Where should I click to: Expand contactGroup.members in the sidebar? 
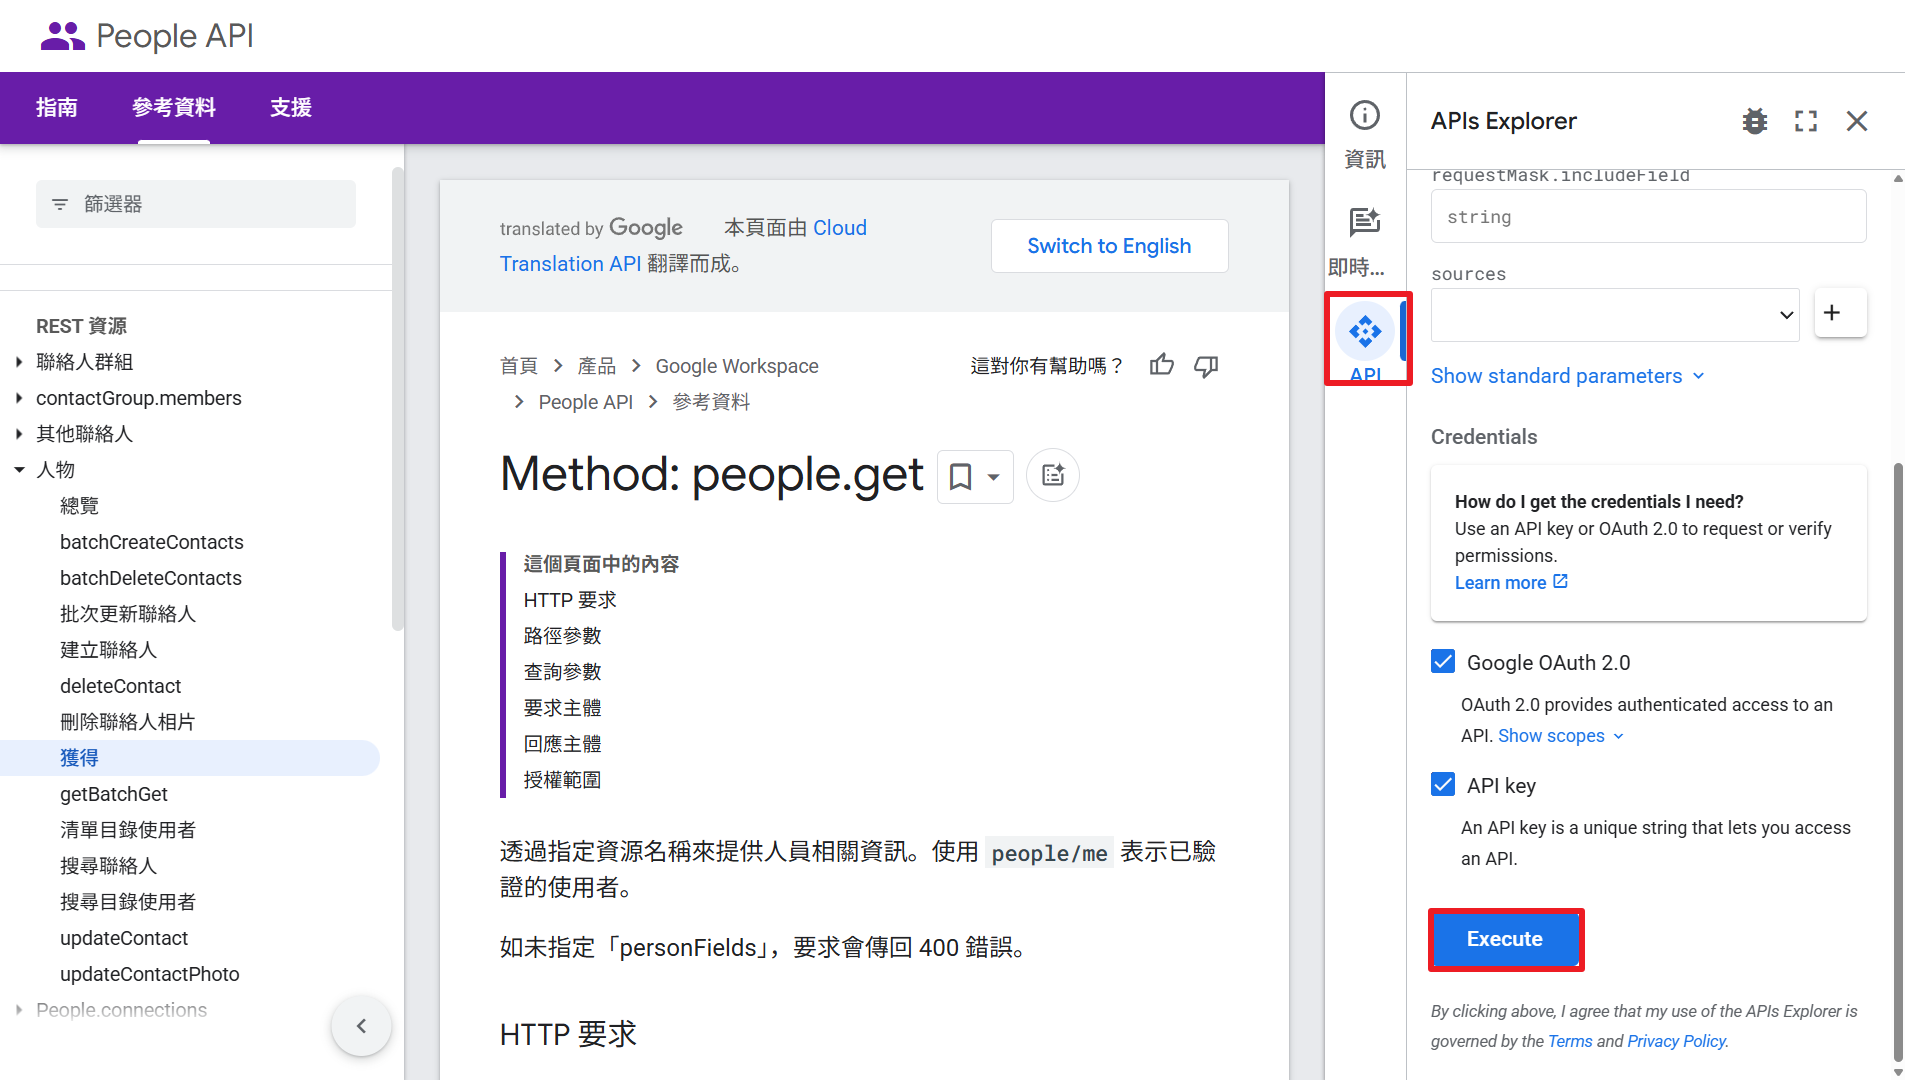19,398
